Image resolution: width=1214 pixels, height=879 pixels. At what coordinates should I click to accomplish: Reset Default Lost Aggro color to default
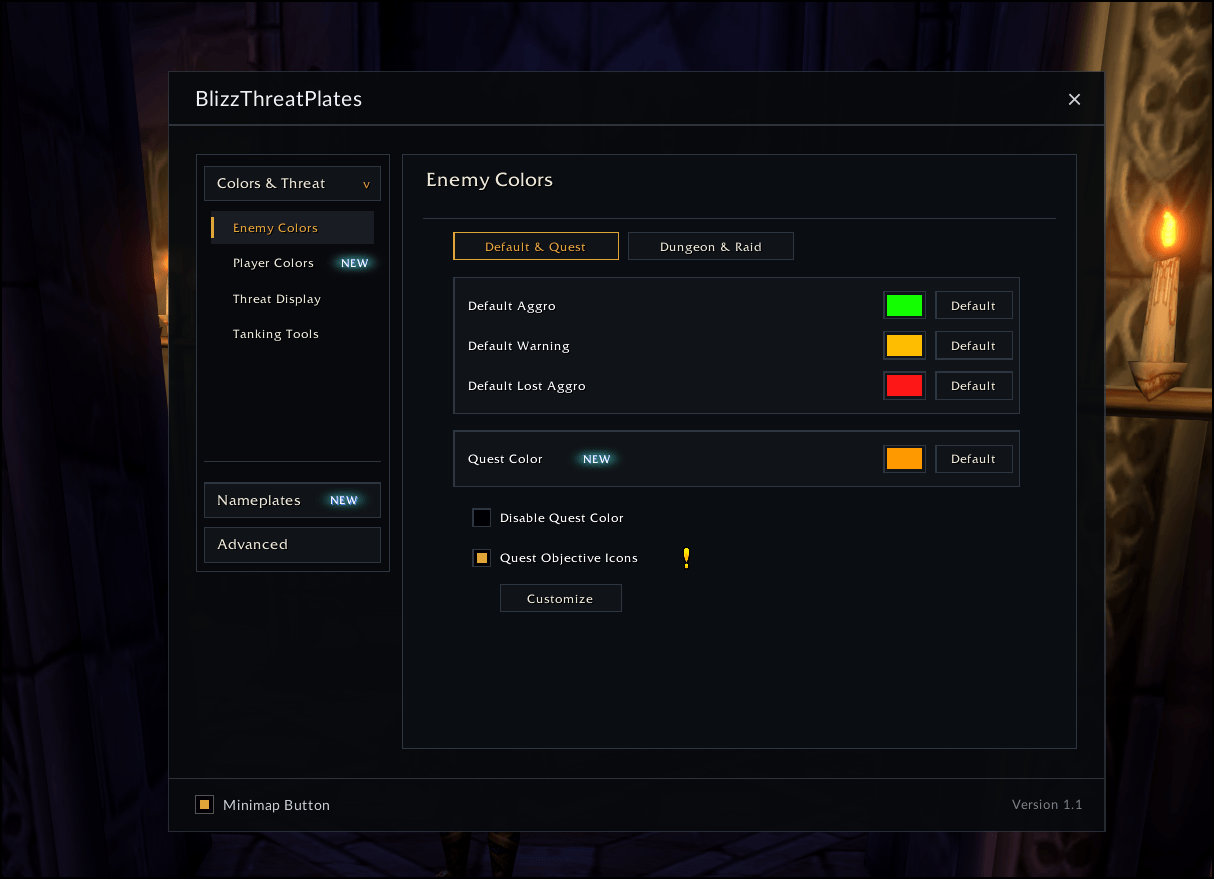click(973, 386)
